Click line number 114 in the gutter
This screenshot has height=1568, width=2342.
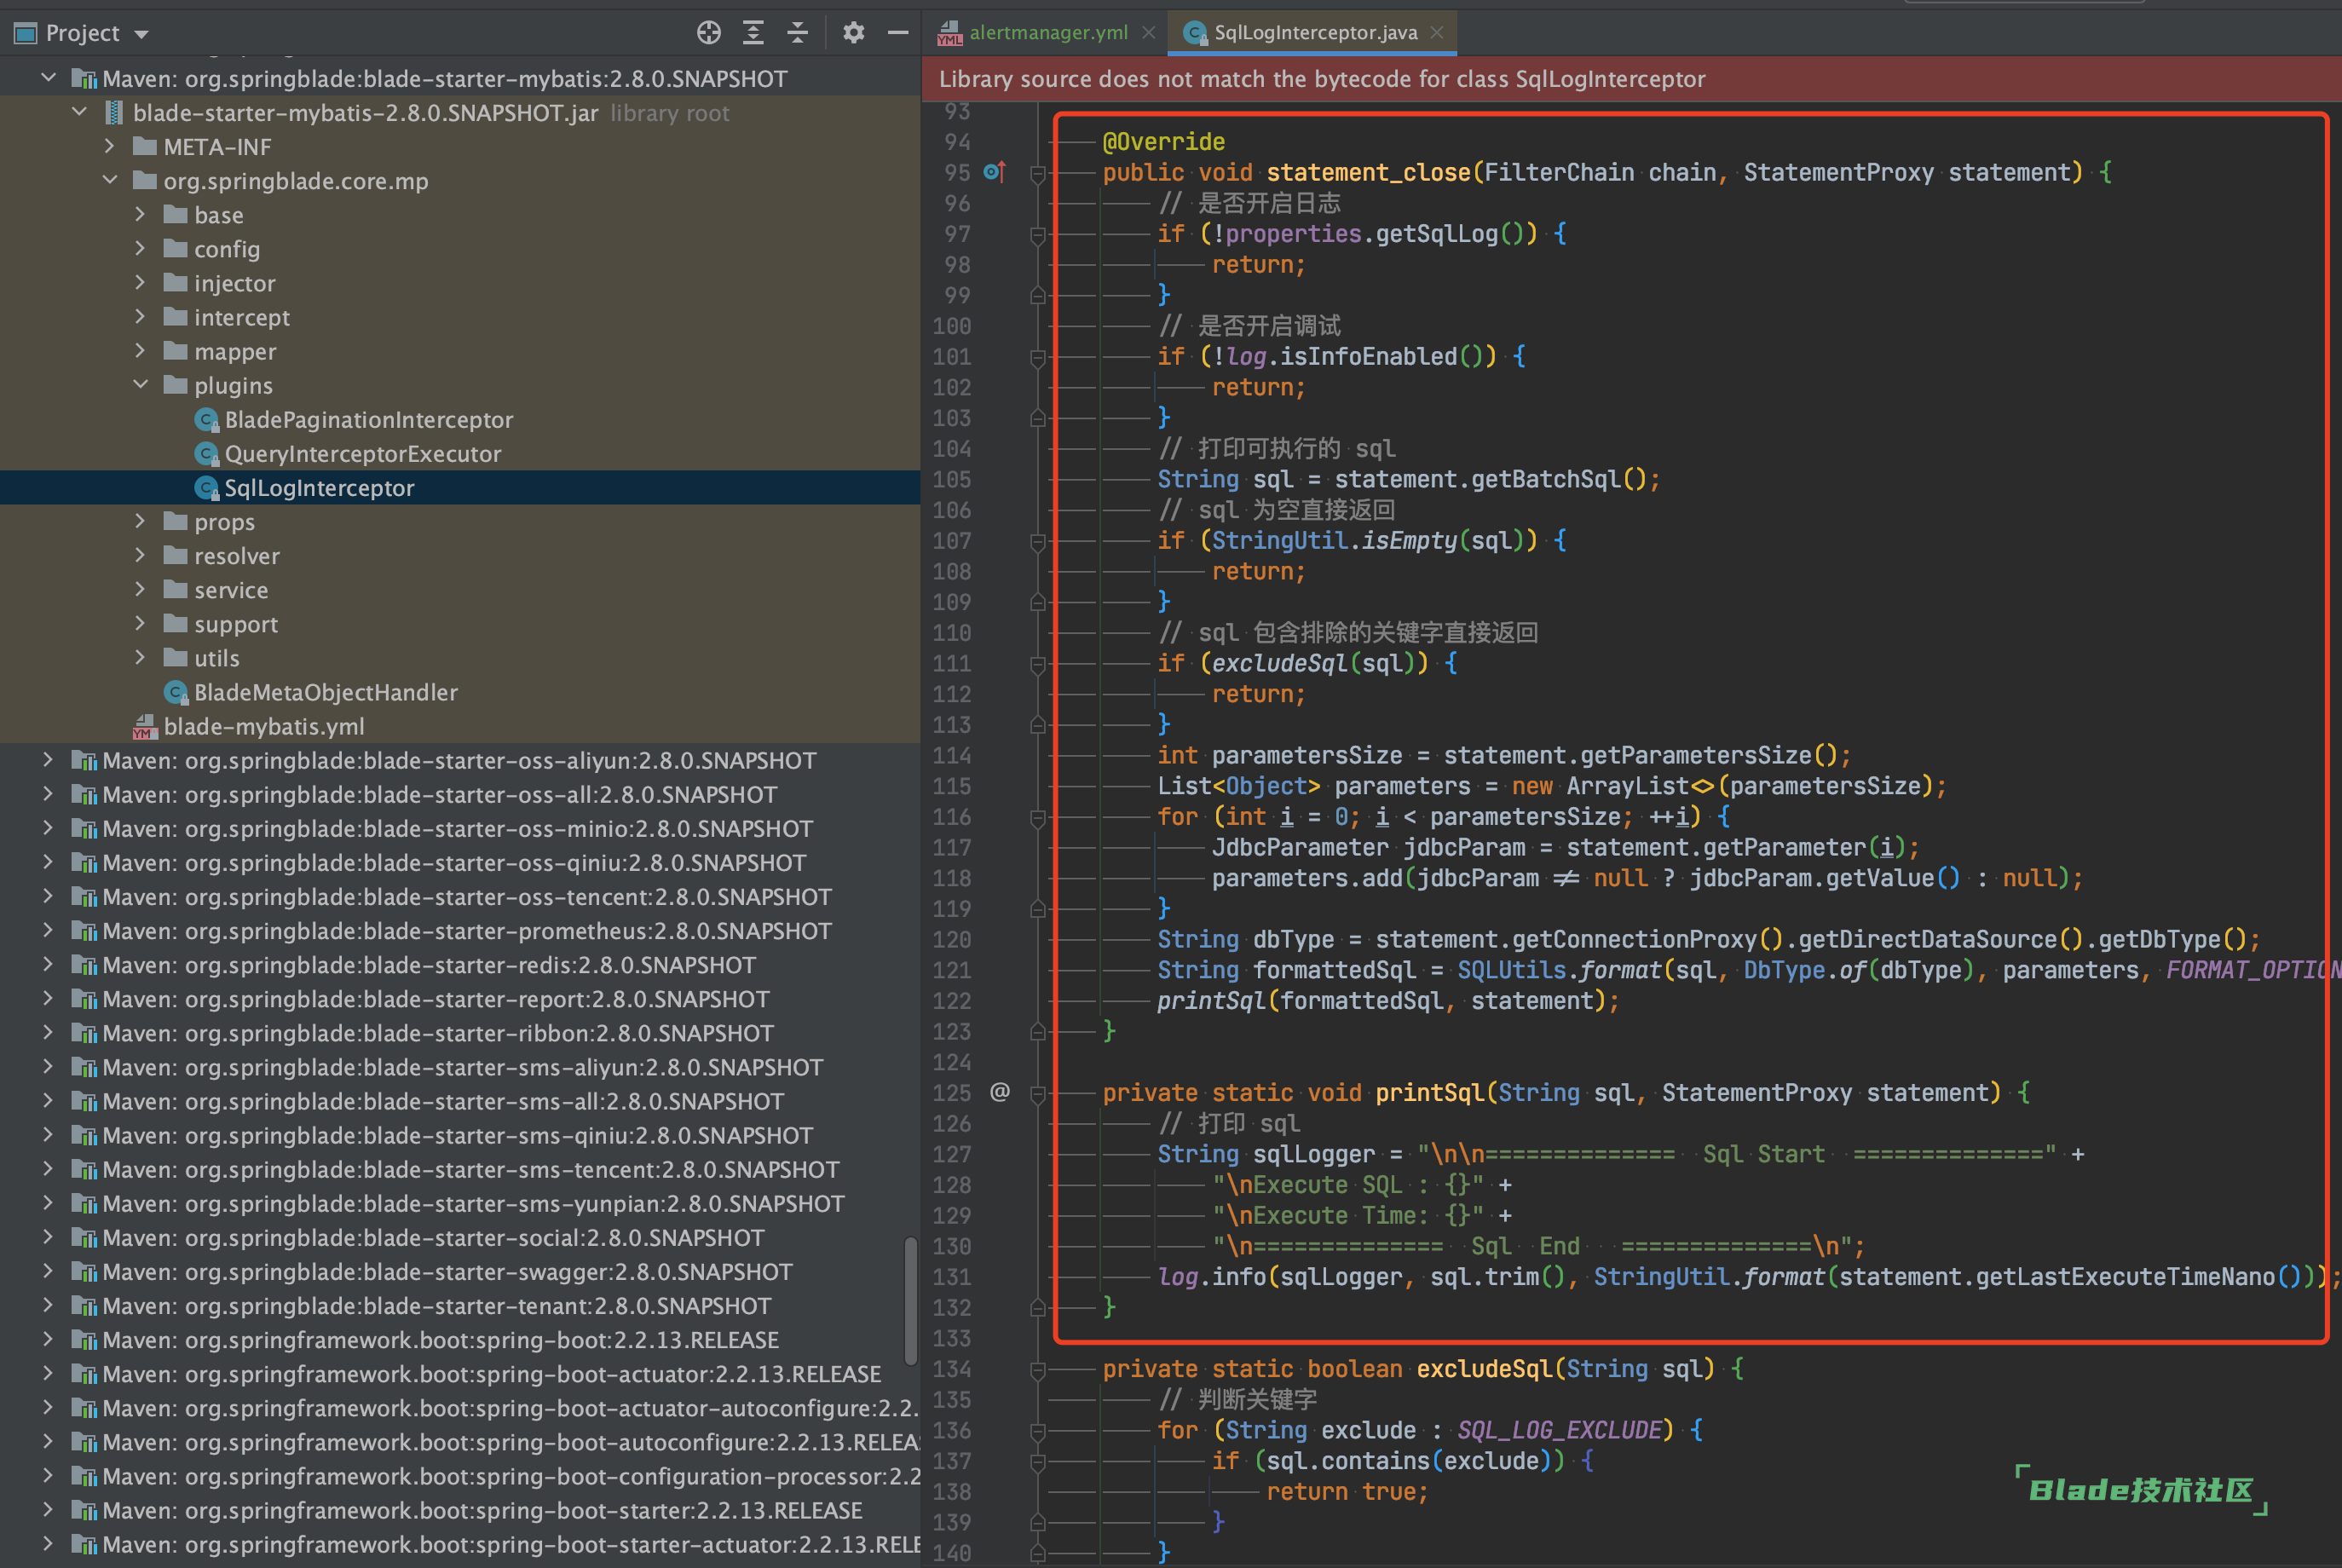coord(952,755)
